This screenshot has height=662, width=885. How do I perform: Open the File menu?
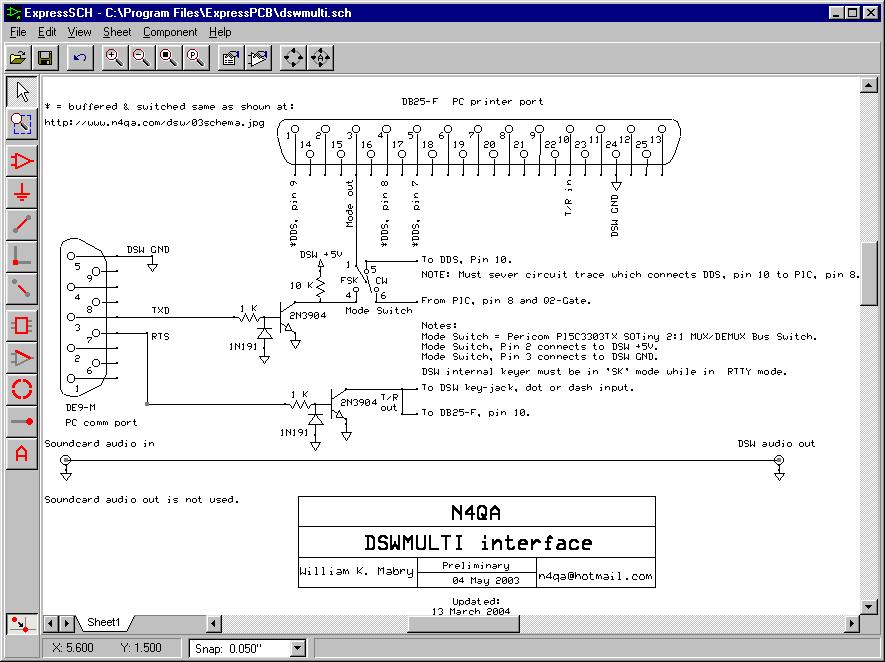[x=18, y=32]
